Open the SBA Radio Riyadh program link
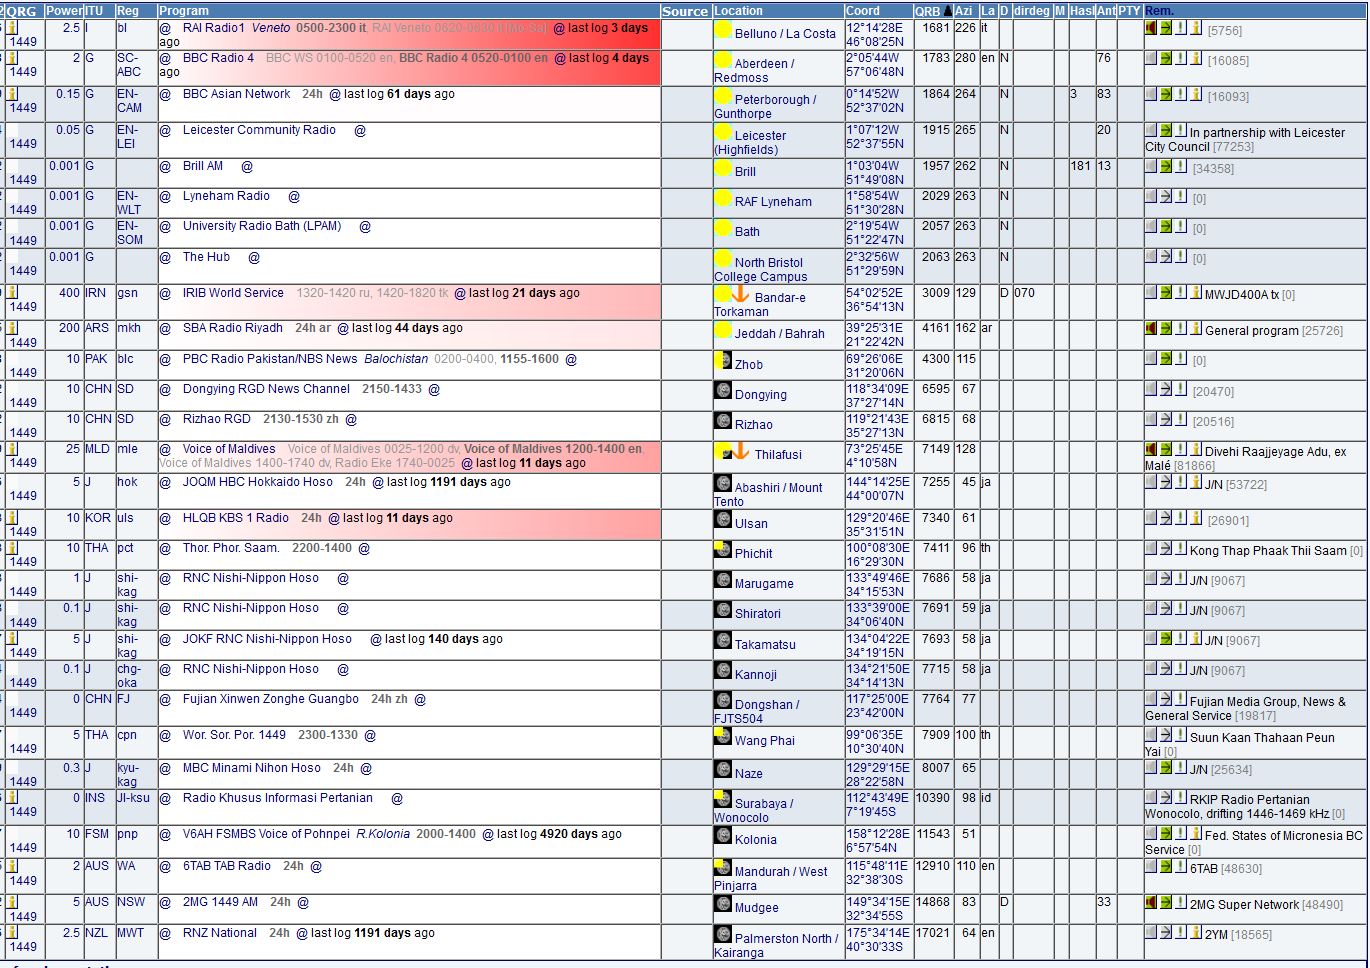This screenshot has height=968, width=1370. (233, 328)
